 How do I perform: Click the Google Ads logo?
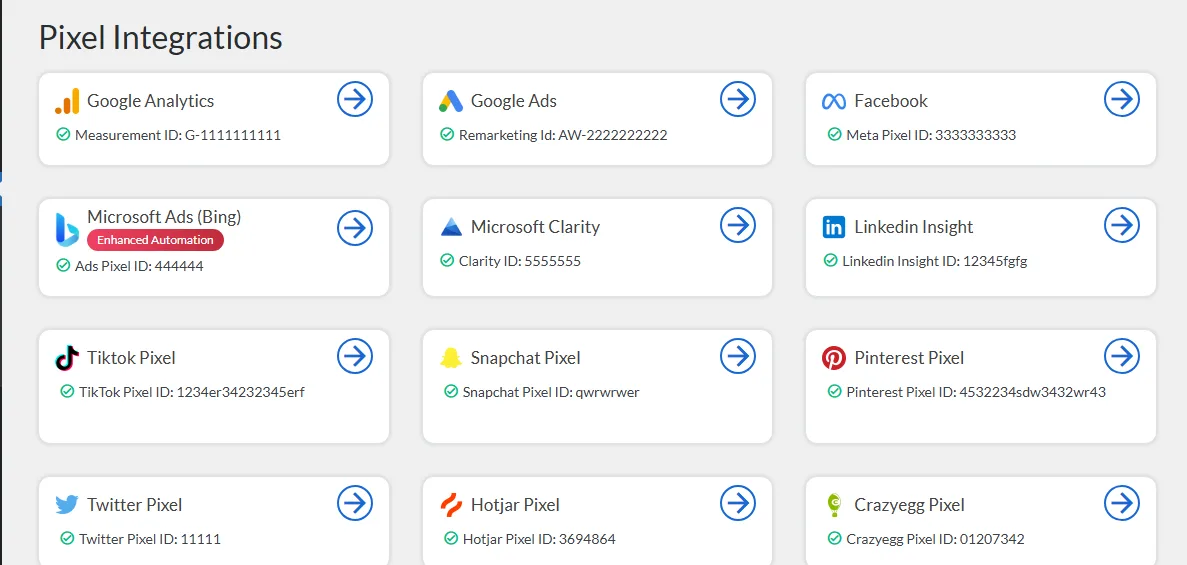(450, 101)
